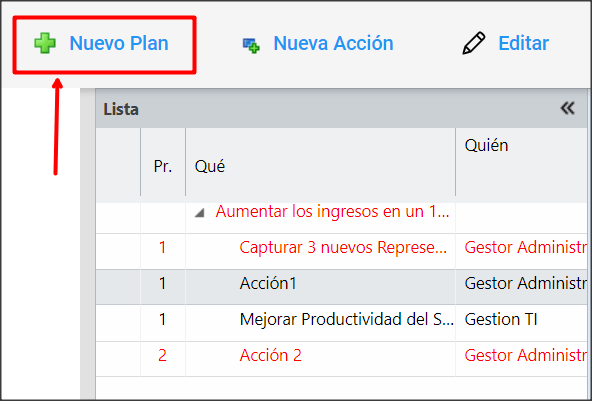Click the Nueva Acción screen-plus icon
The height and width of the screenshot is (401, 592).
[x=251, y=46]
